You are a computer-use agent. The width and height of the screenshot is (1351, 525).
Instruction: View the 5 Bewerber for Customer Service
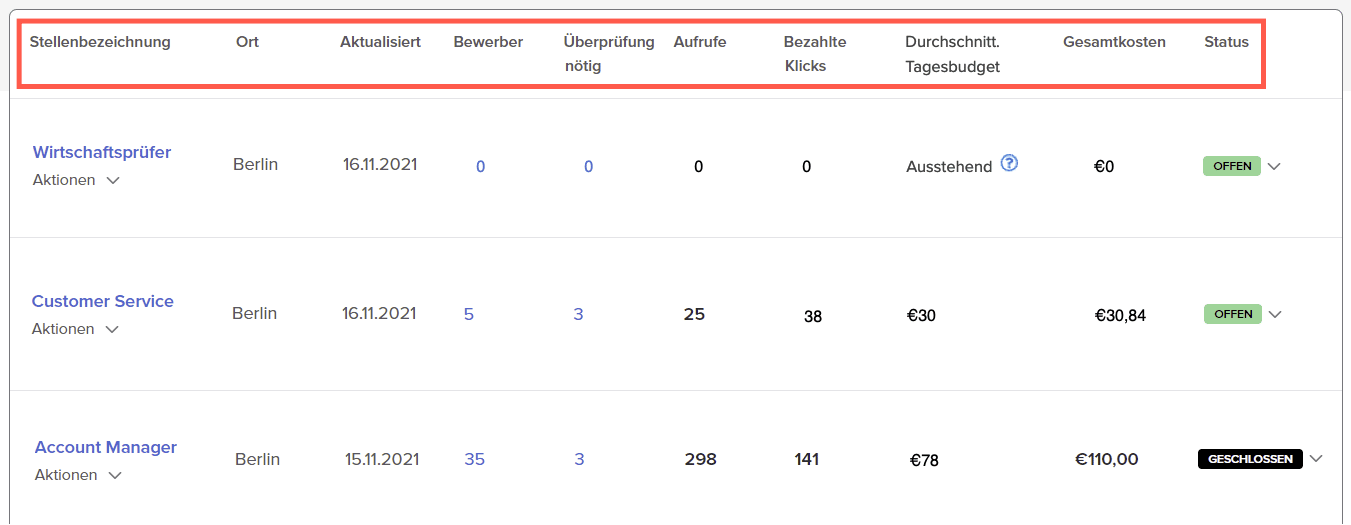coord(469,314)
